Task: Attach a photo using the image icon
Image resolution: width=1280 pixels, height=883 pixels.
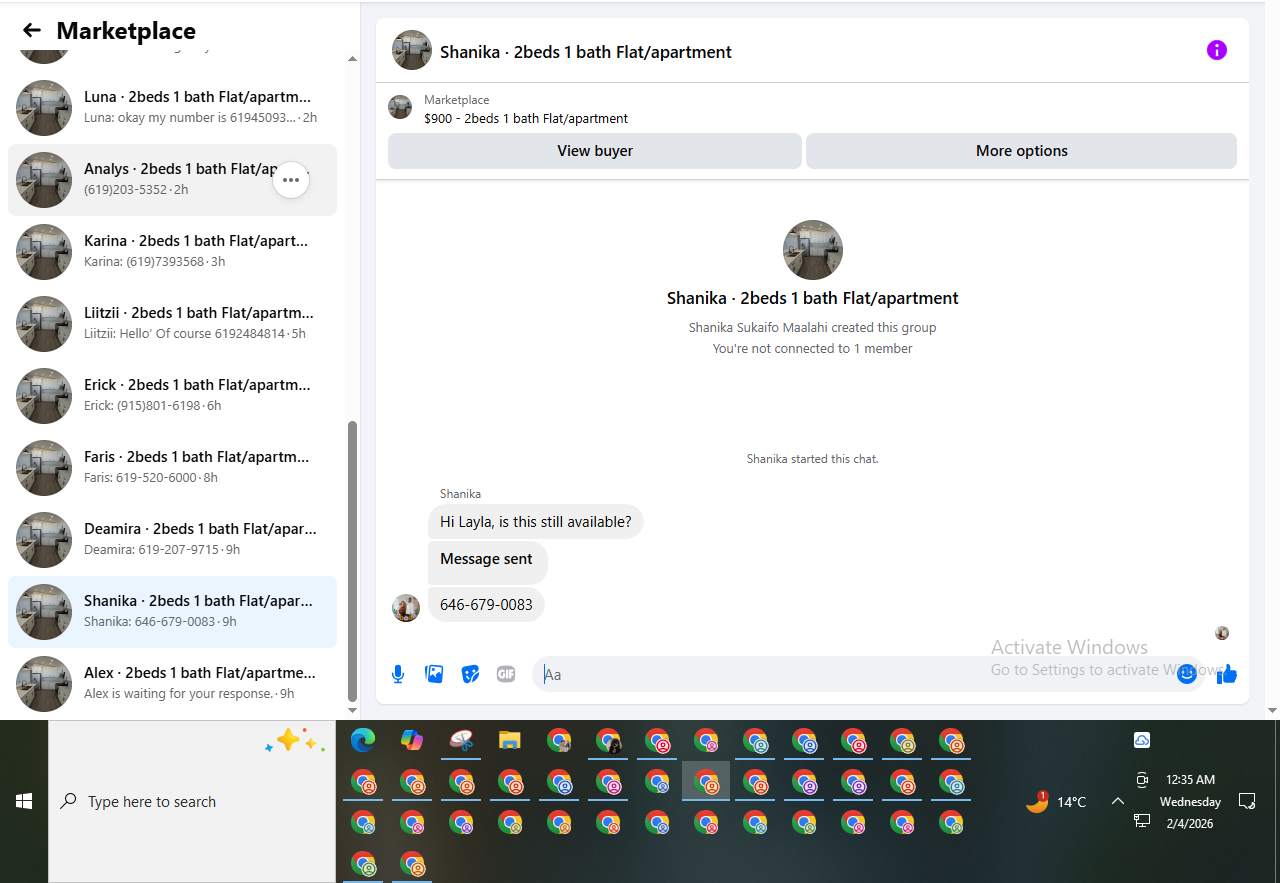Action: coord(434,674)
